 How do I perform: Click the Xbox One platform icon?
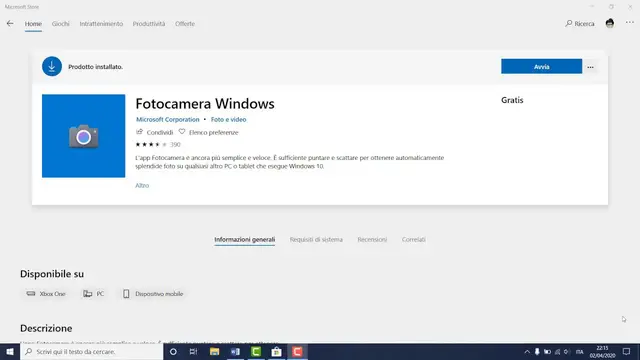point(31,293)
